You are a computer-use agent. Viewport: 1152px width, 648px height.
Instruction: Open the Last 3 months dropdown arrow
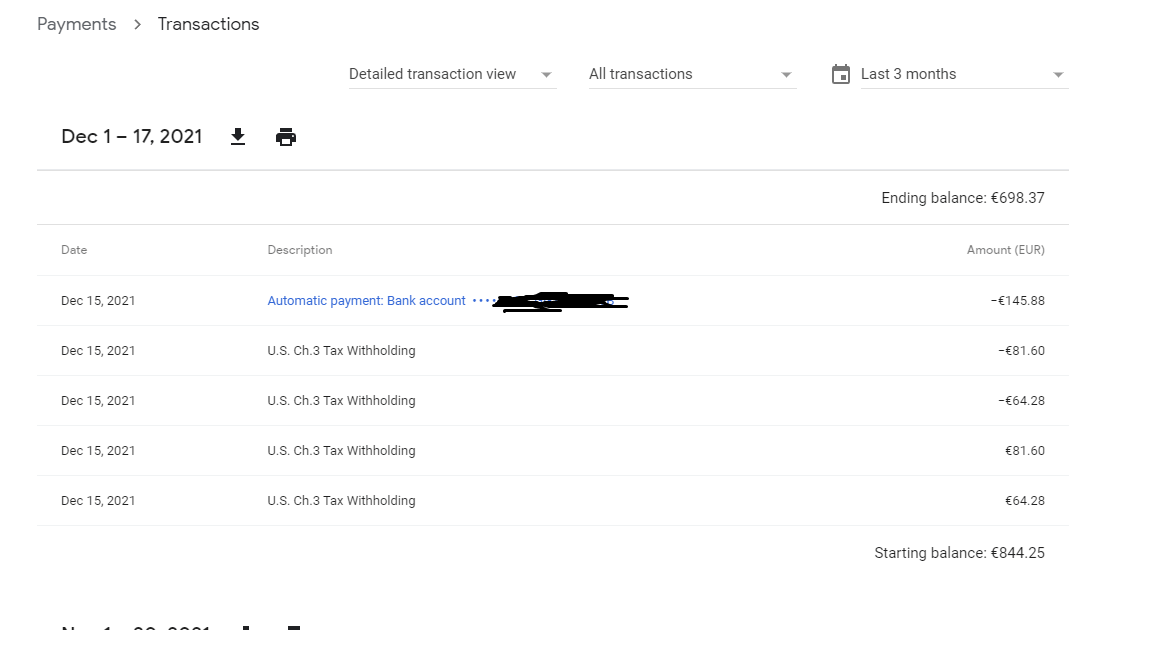tap(1058, 75)
